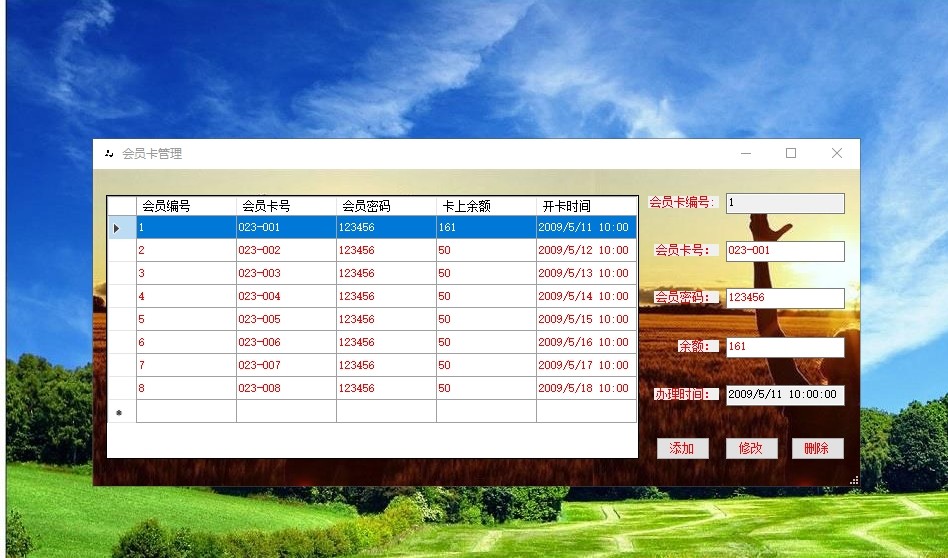Focus the 会员卡编号 input field
Screen dimensions: 948x558
click(785, 203)
